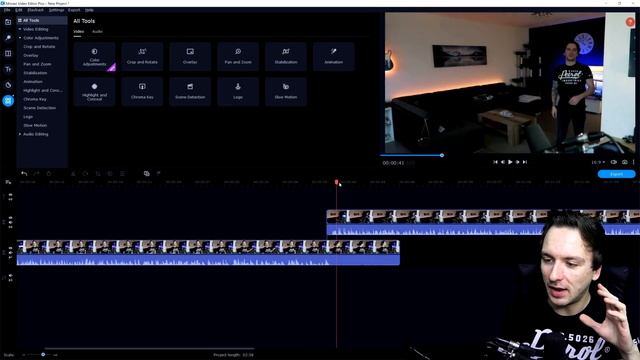Mute the main video track audio

10,253
